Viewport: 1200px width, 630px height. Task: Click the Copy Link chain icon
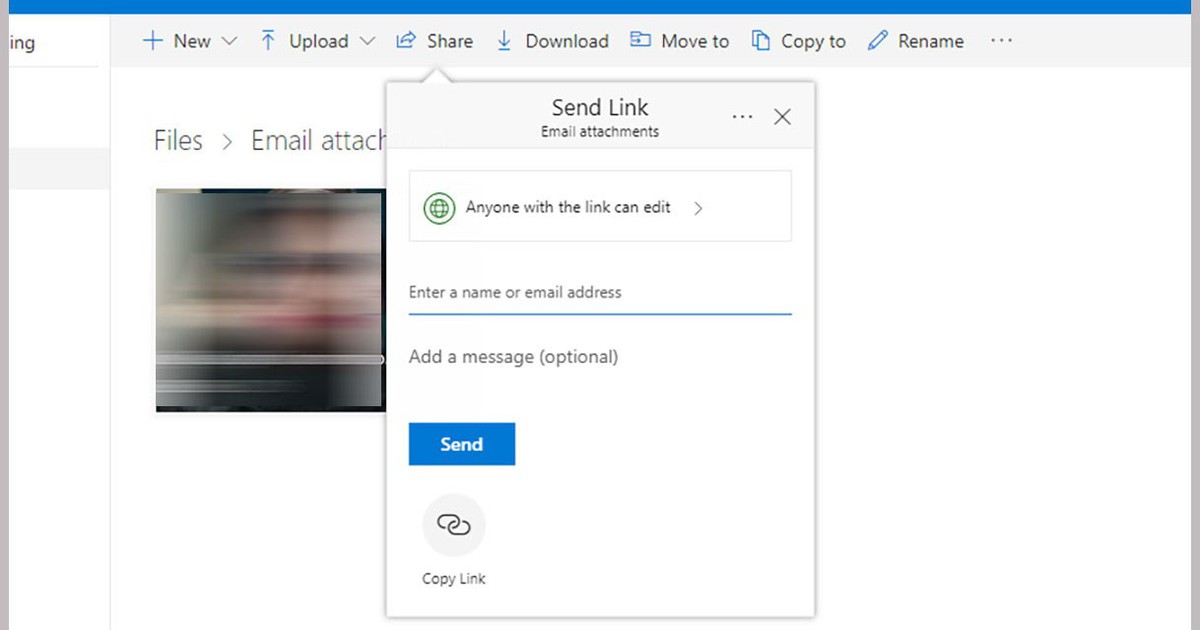(x=454, y=525)
